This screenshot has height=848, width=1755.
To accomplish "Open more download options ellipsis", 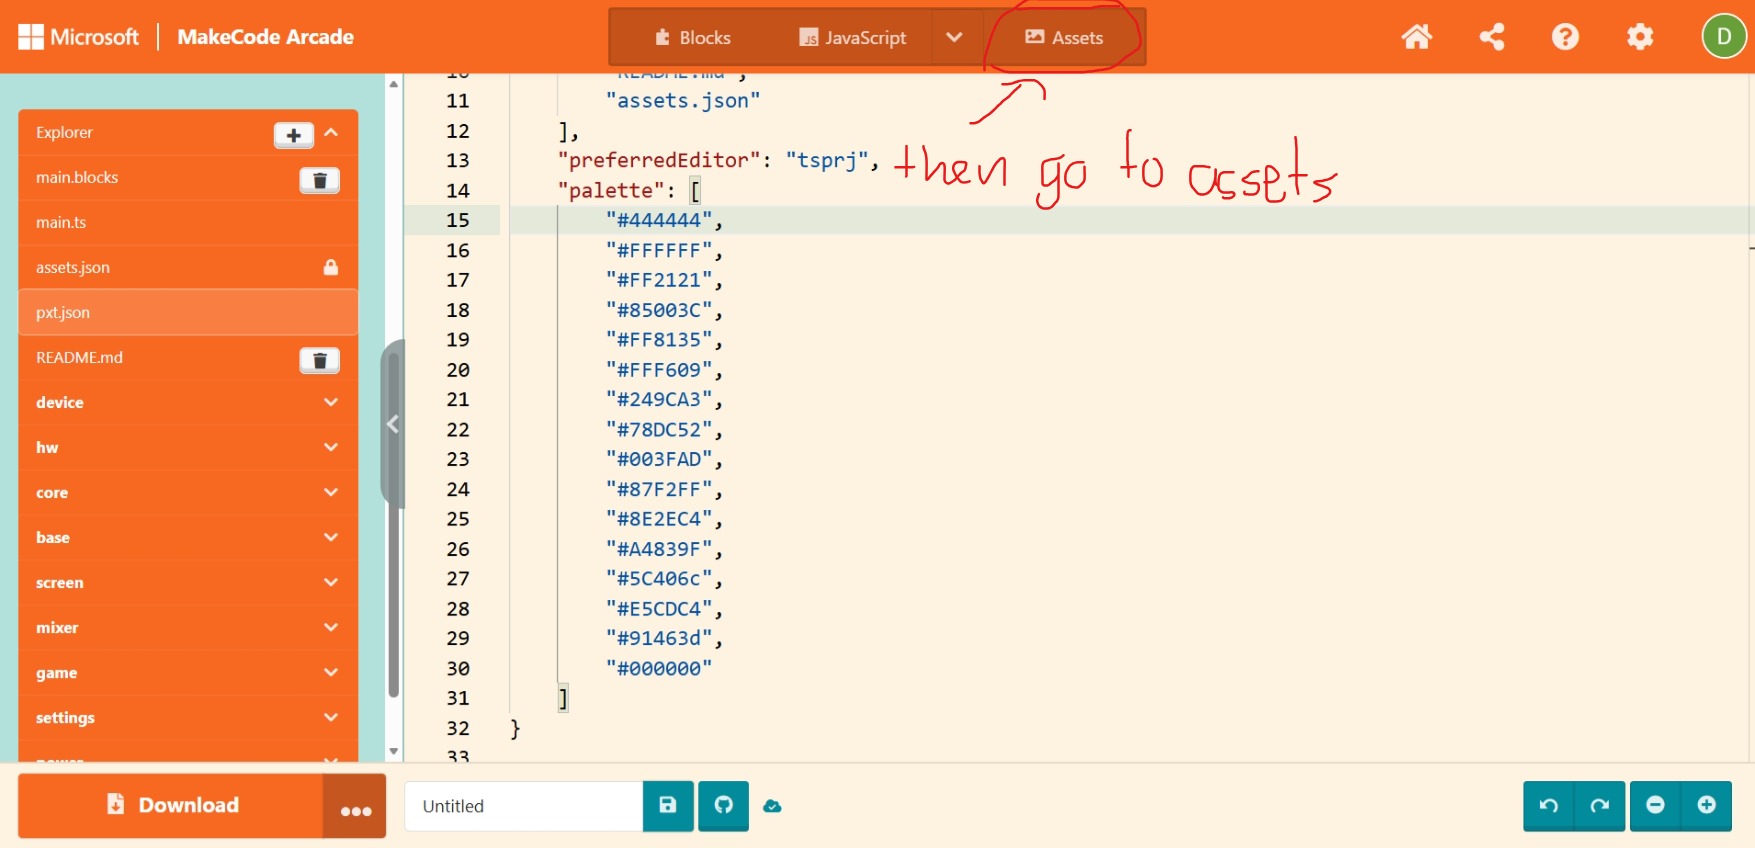I will point(355,806).
